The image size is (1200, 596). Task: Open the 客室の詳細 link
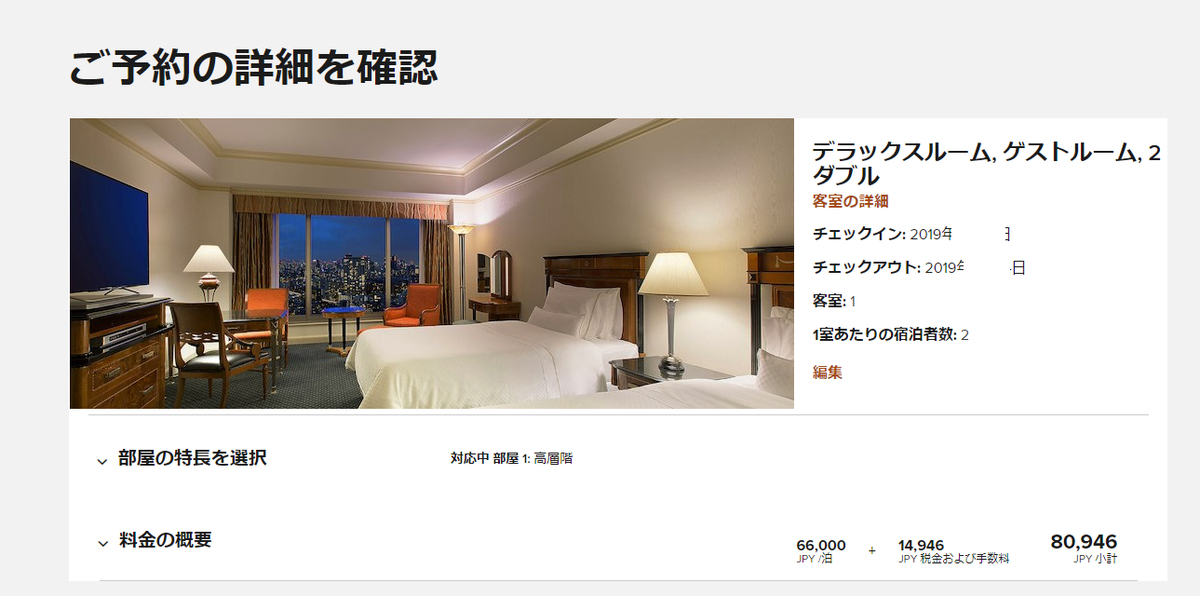tap(851, 201)
